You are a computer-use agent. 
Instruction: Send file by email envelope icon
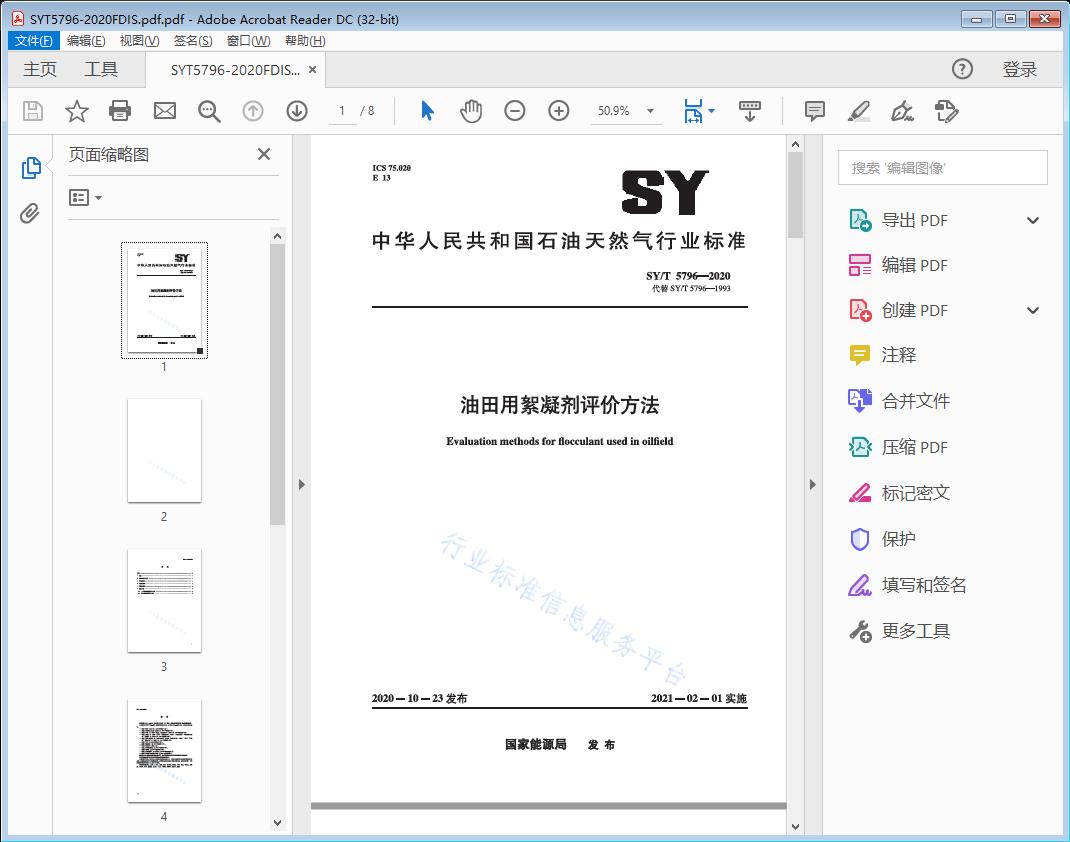coord(165,111)
